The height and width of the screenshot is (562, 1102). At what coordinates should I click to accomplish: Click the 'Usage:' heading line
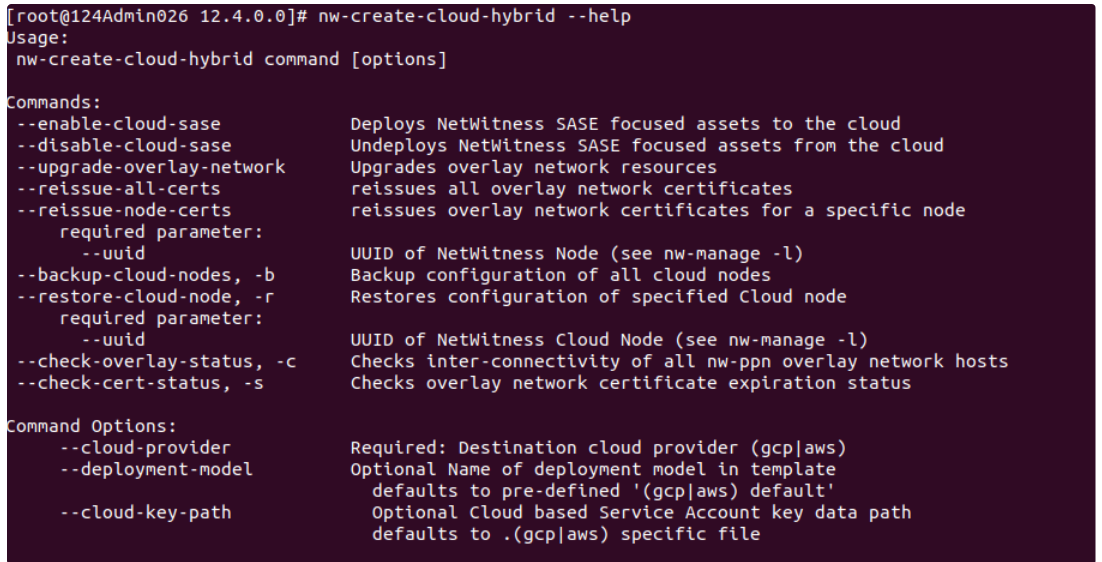tap(36, 38)
